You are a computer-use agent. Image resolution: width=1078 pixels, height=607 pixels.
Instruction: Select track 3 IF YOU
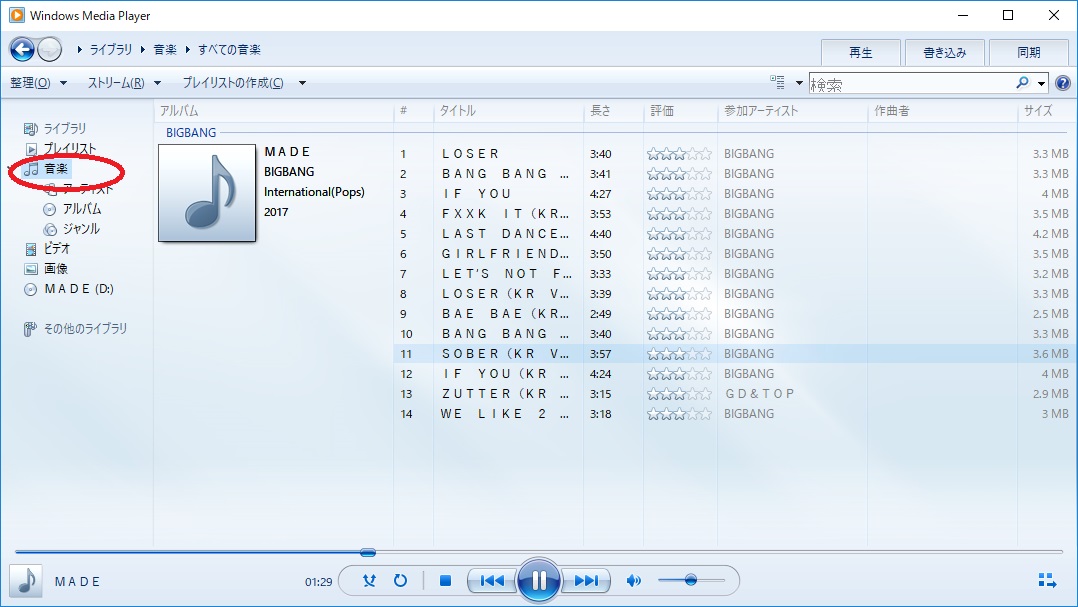pyautogui.click(x=476, y=194)
